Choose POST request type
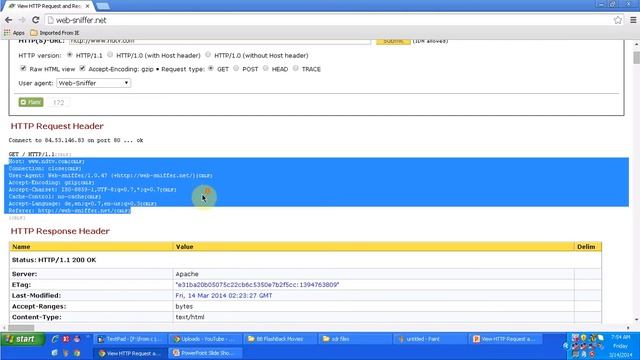Screen dimensions: 640x360 (x=236, y=69)
